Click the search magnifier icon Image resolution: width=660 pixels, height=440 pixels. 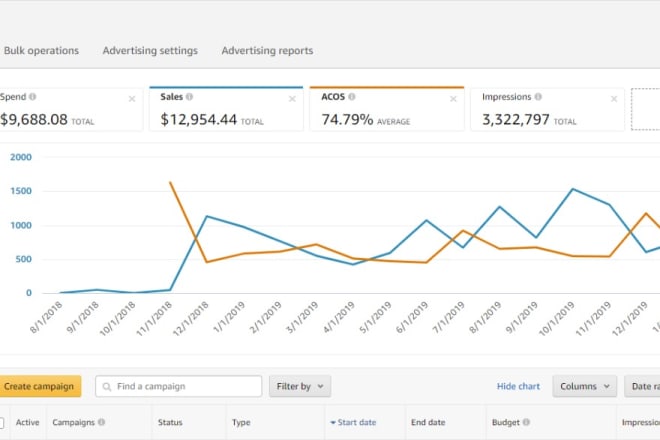[x=107, y=387]
